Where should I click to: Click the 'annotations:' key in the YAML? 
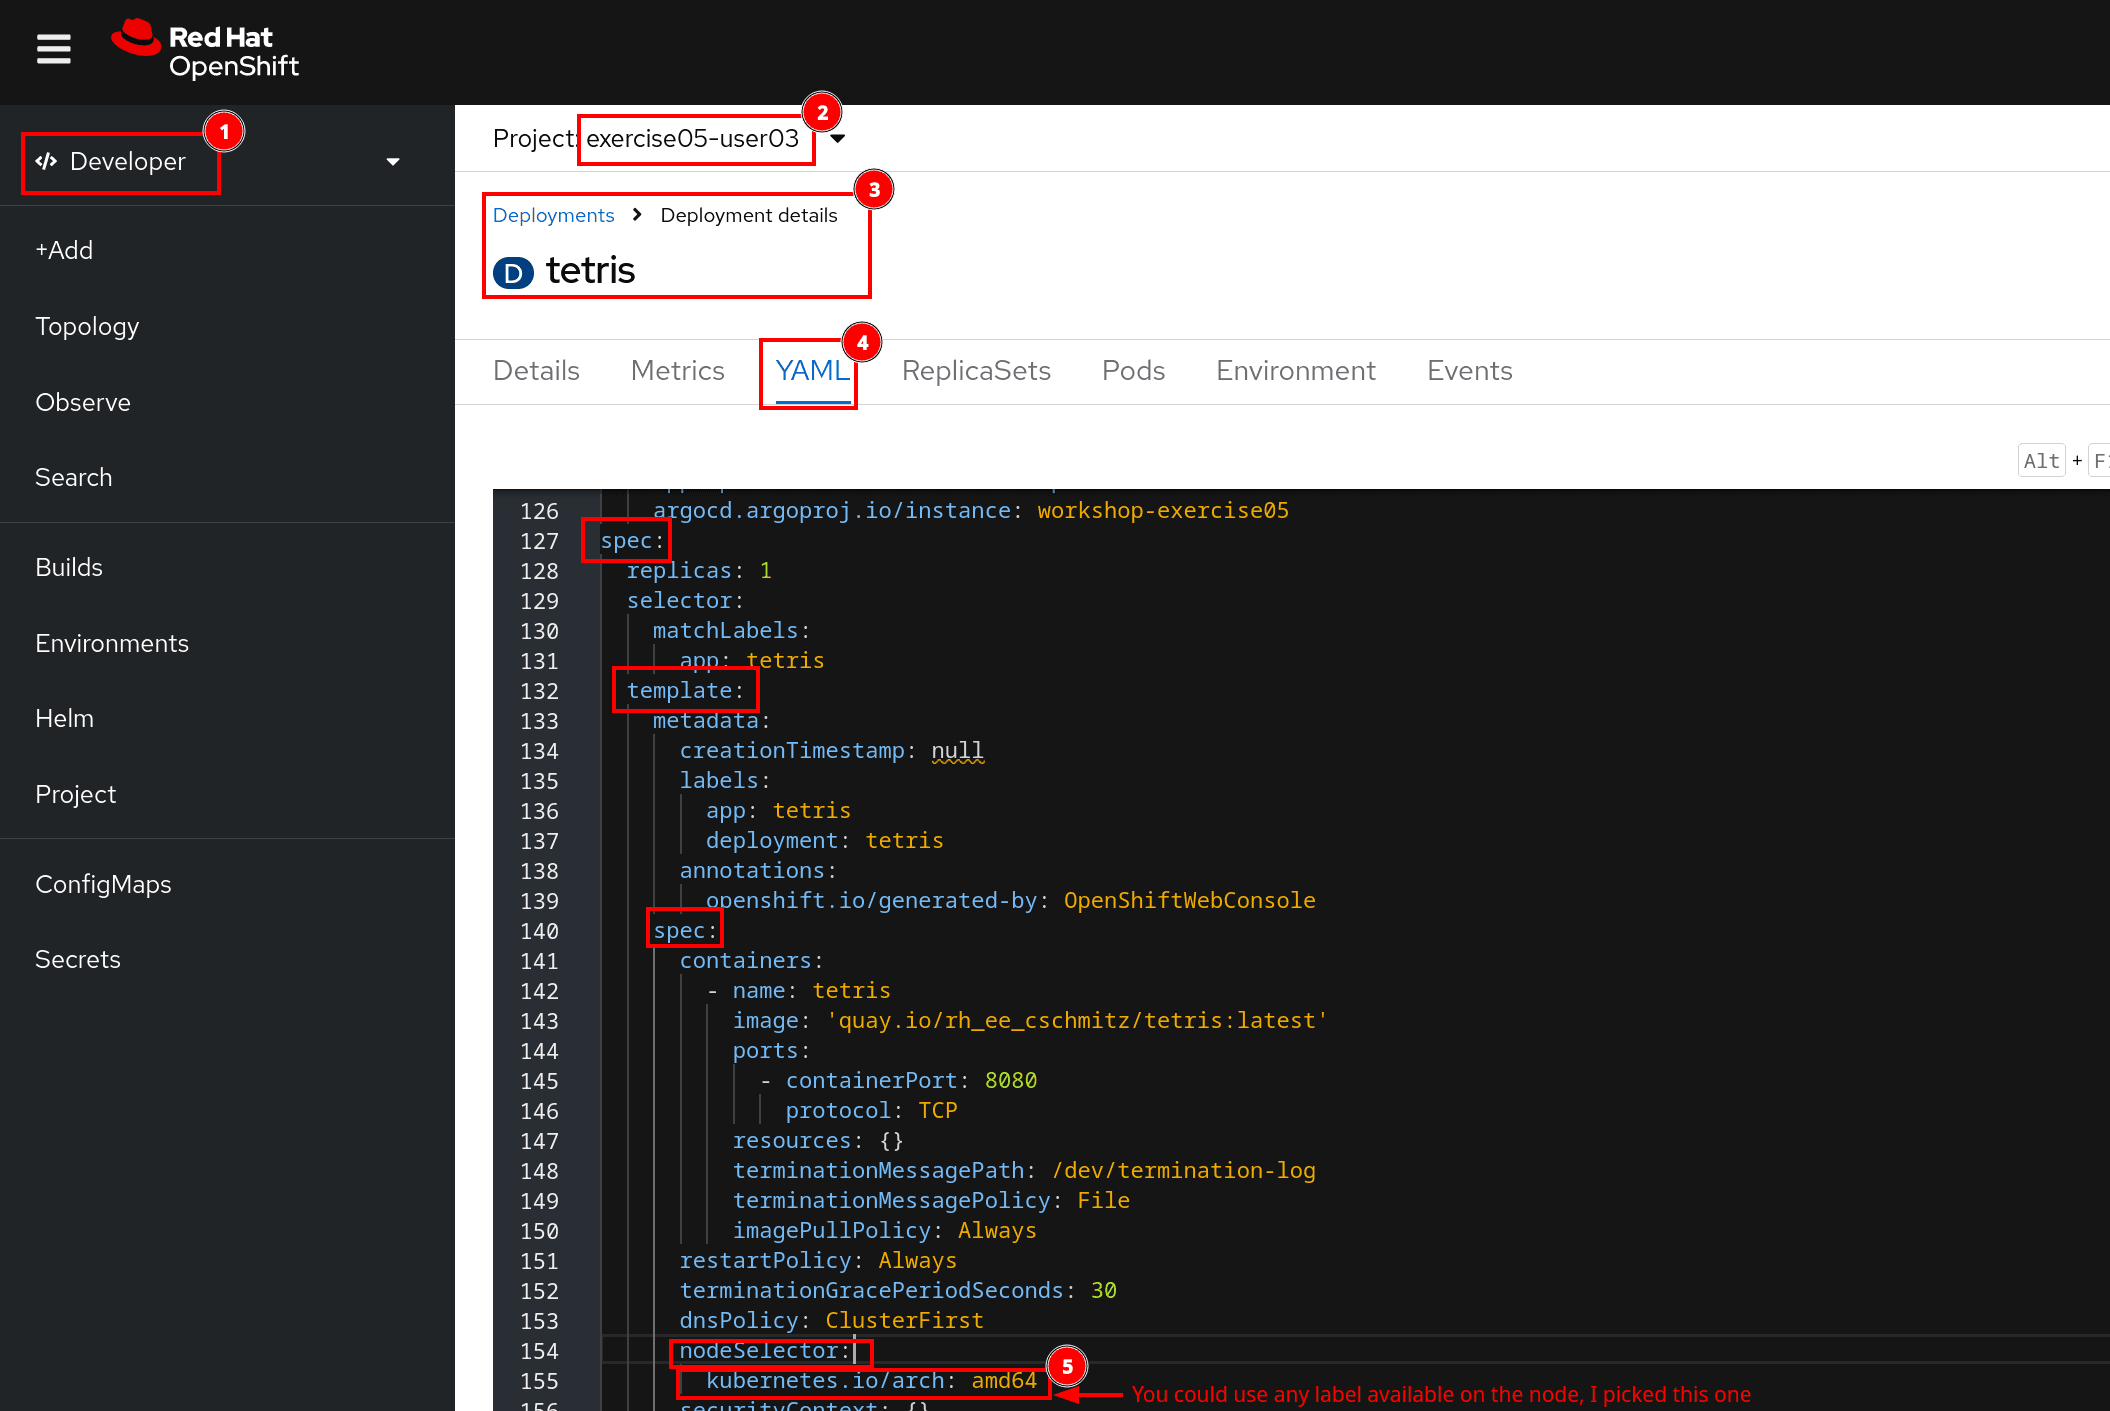tap(758, 870)
